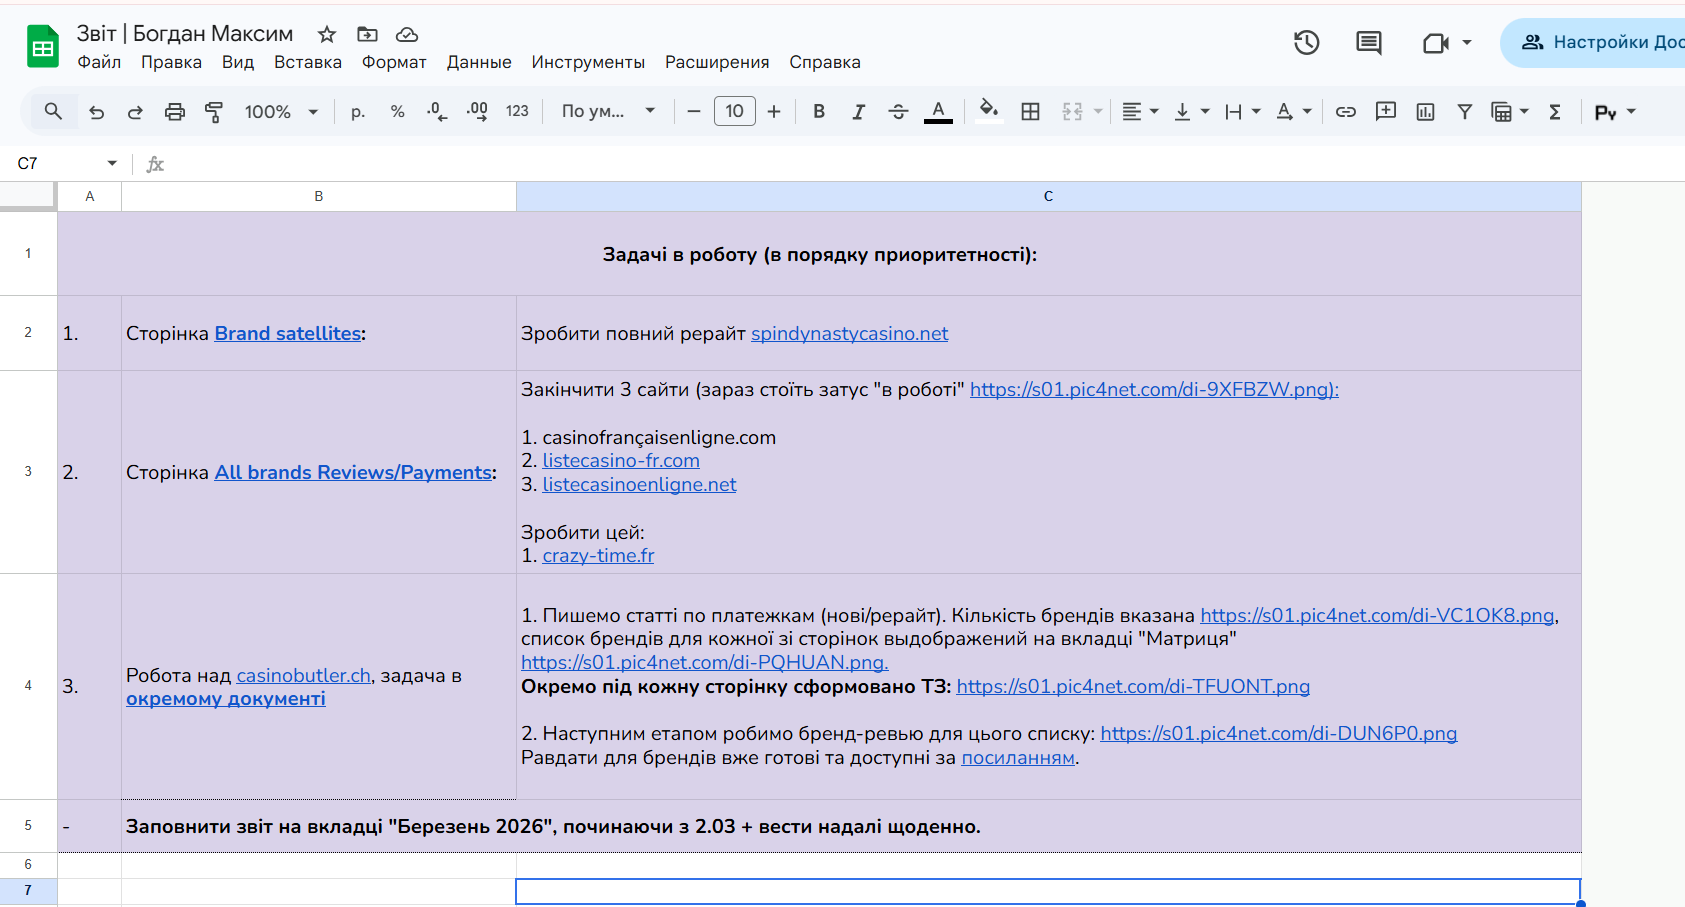Toggle italic text formatting

tap(858, 112)
